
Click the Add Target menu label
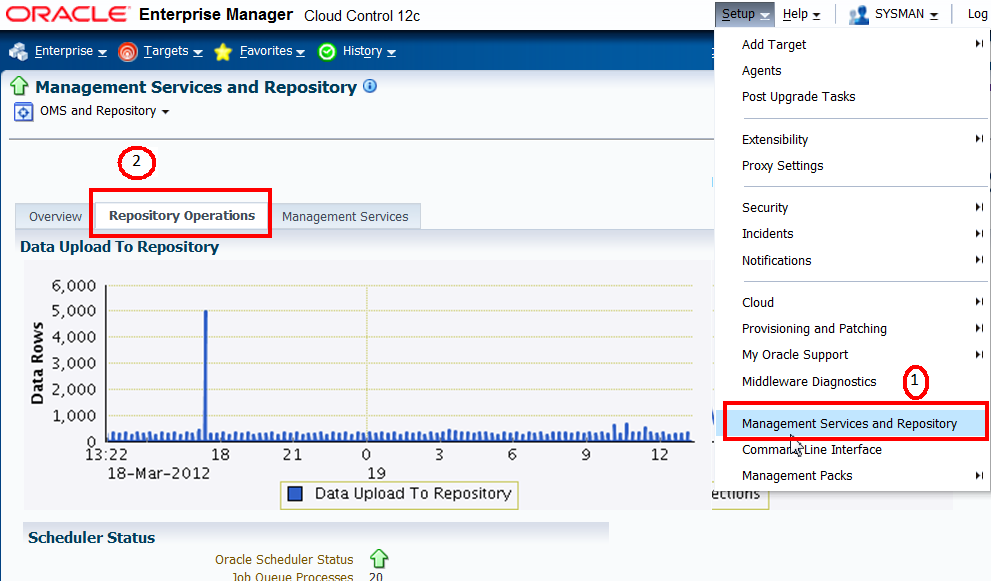point(774,44)
